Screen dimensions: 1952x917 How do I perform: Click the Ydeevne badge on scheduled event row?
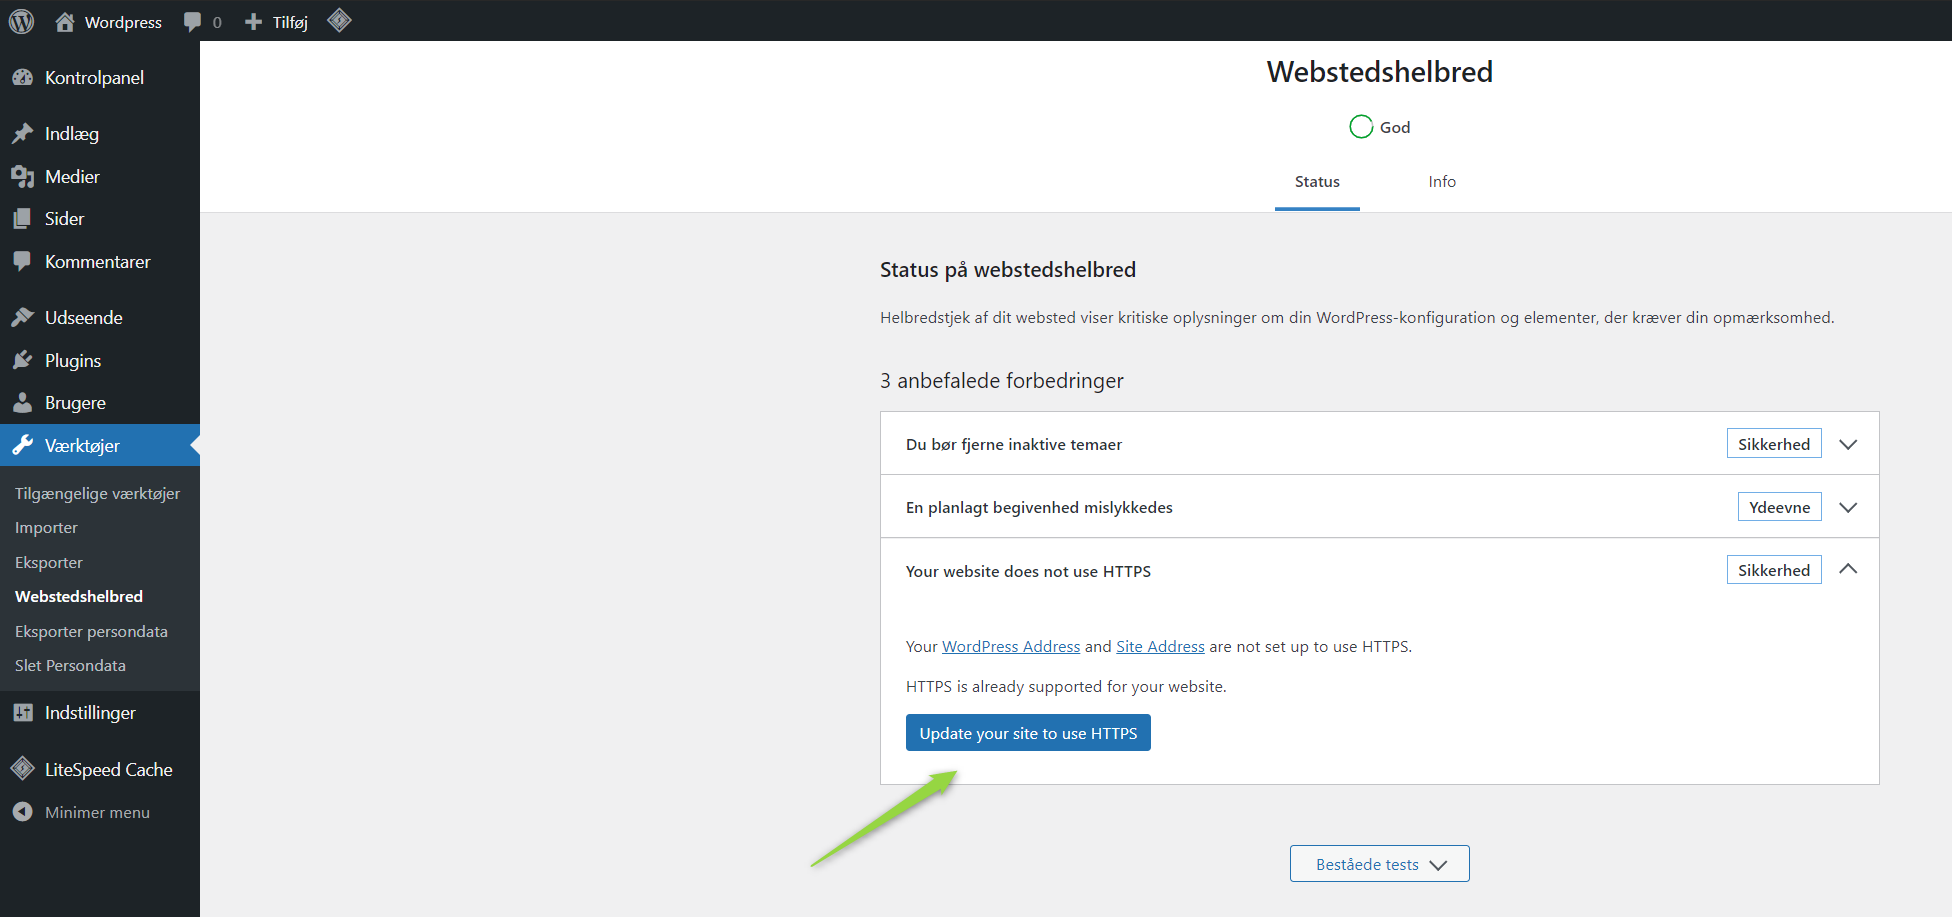tap(1780, 507)
